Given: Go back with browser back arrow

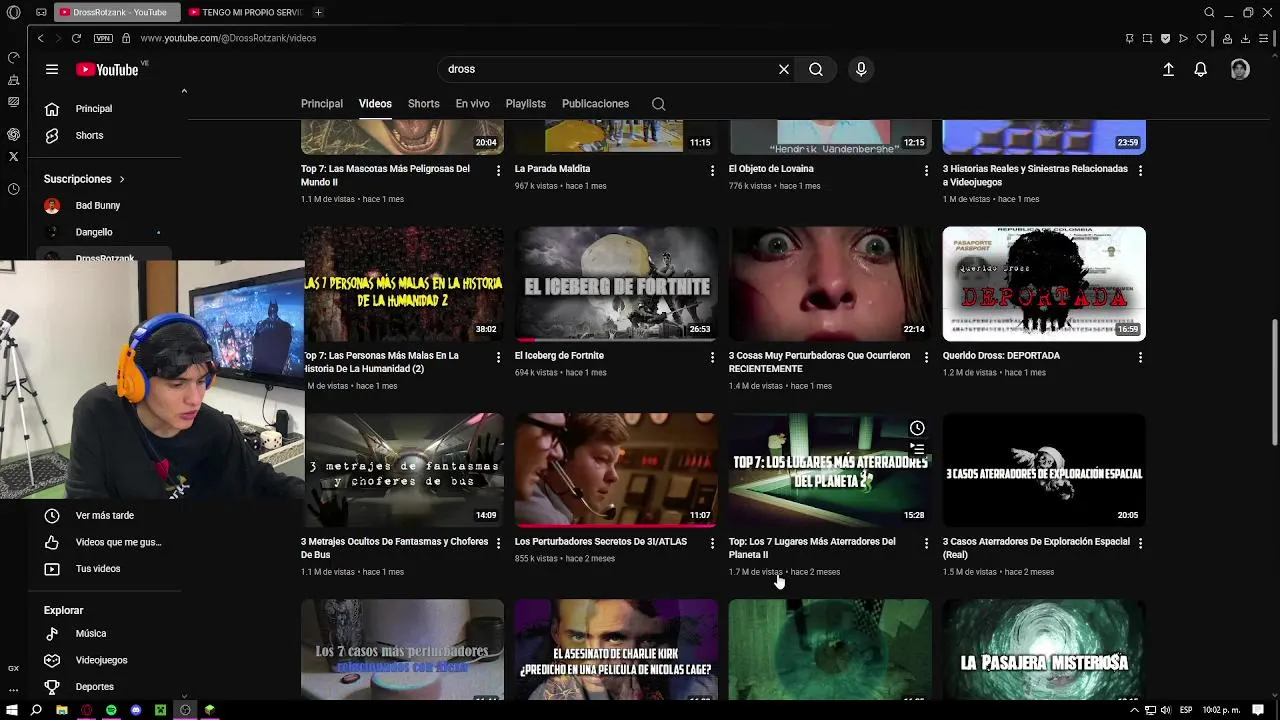Looking at the screenshot, I should (x=40, y=38).
